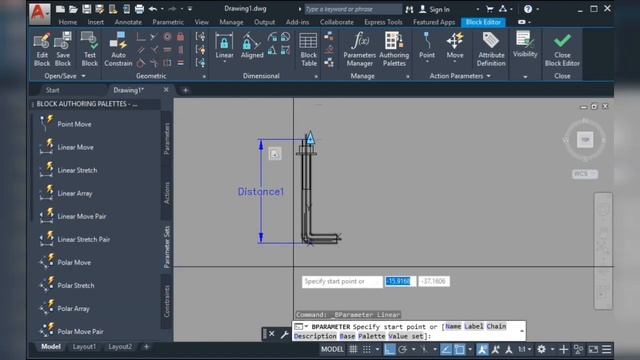Click the customization hamburger icon in status bar
Screen dimensions: 640x360
coord(607,349)
